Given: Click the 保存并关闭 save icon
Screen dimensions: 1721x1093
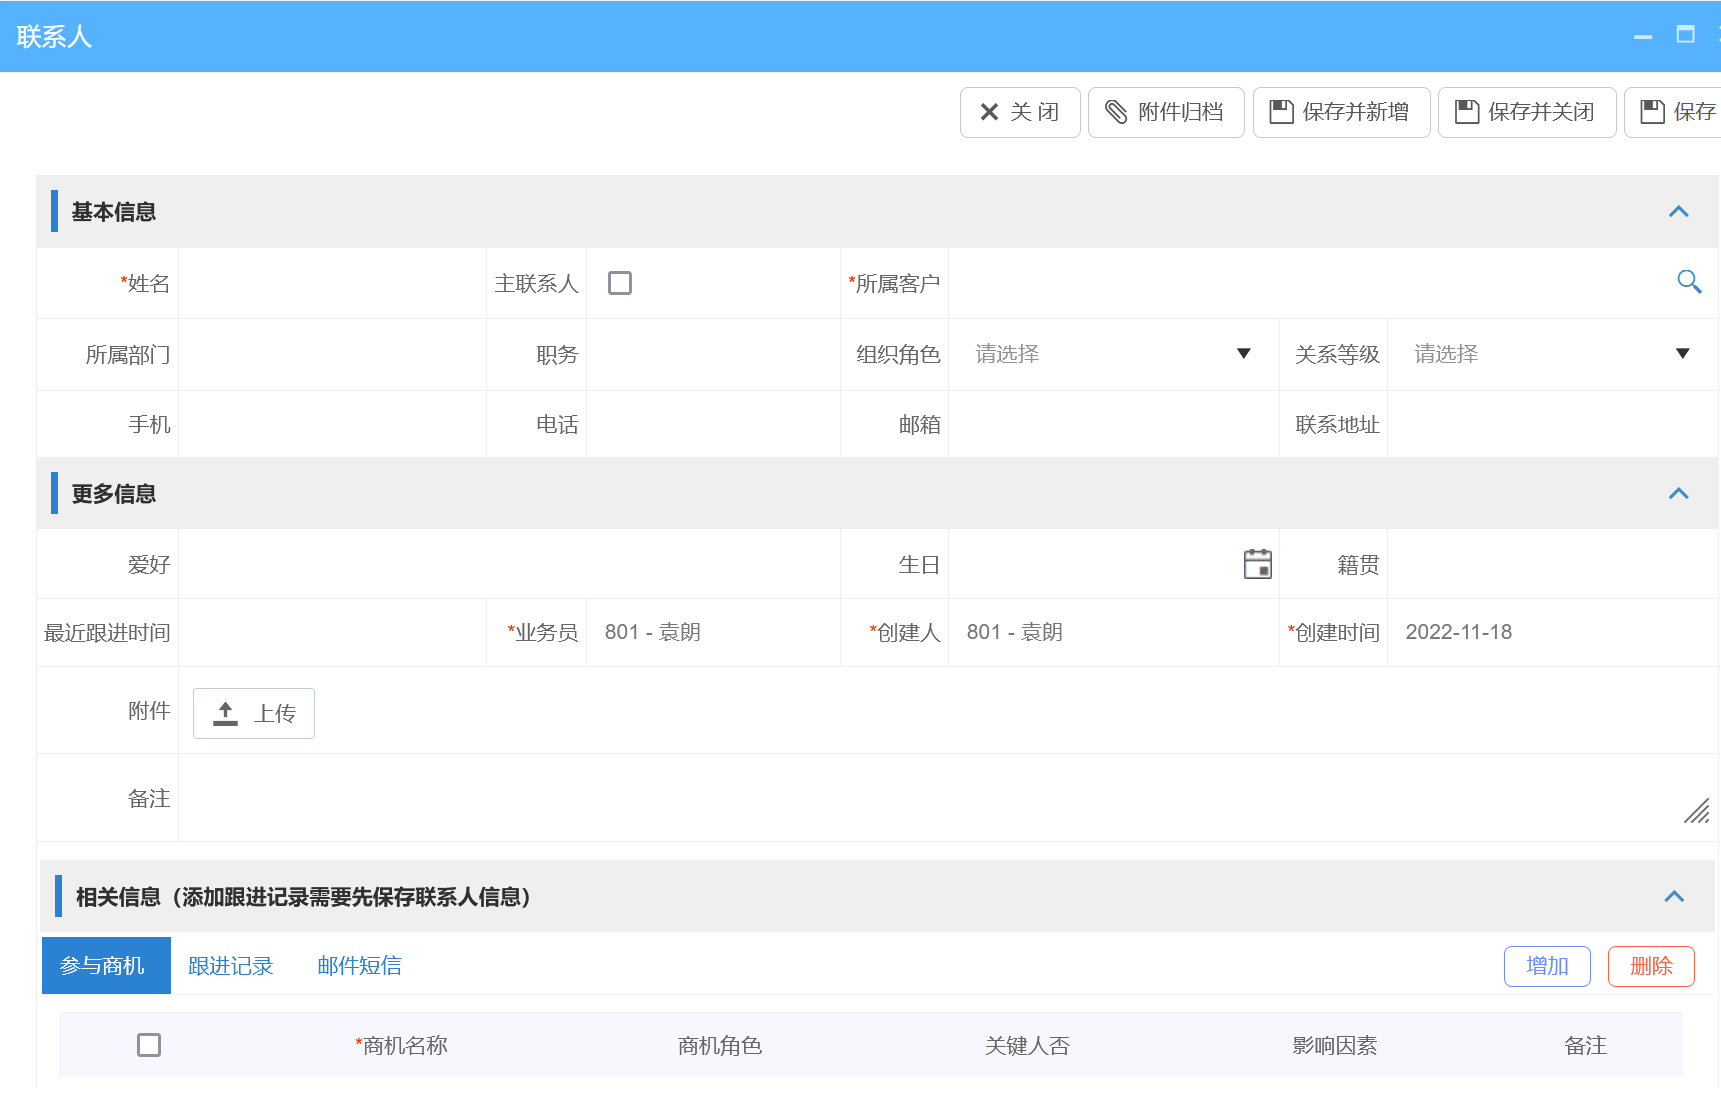Looking at the screenshot, I should click(x=1467, y=112).
